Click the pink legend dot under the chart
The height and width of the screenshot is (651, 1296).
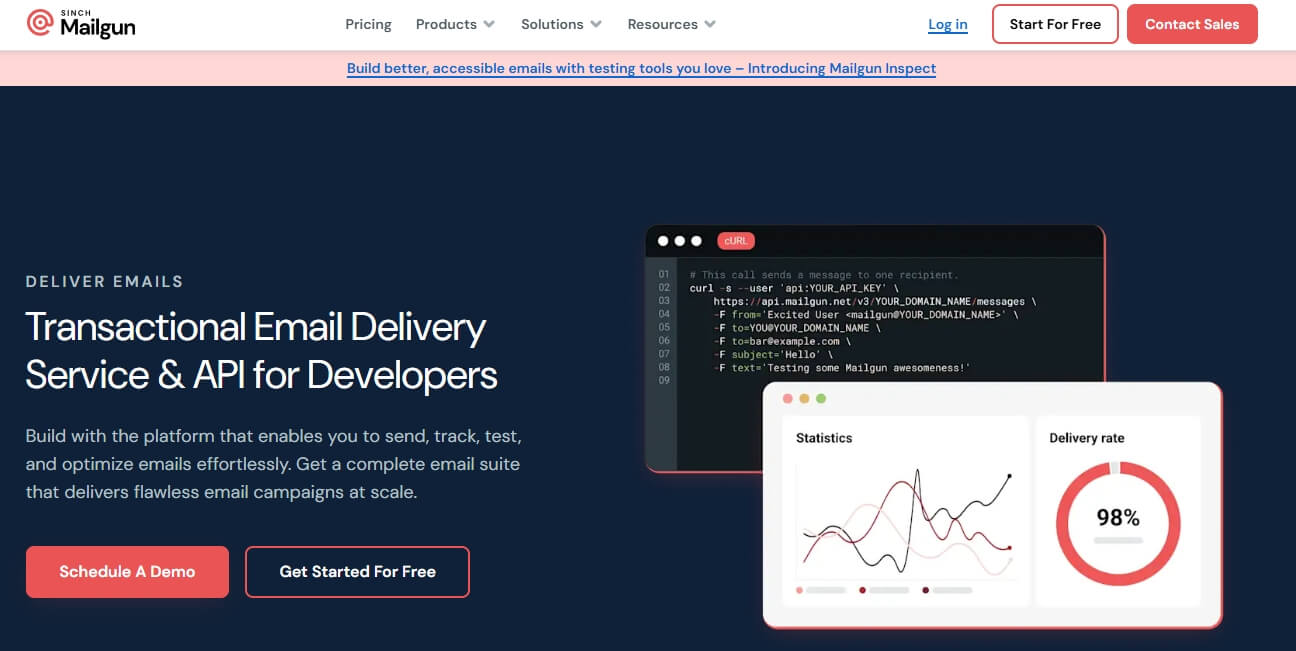click(799, 591)
